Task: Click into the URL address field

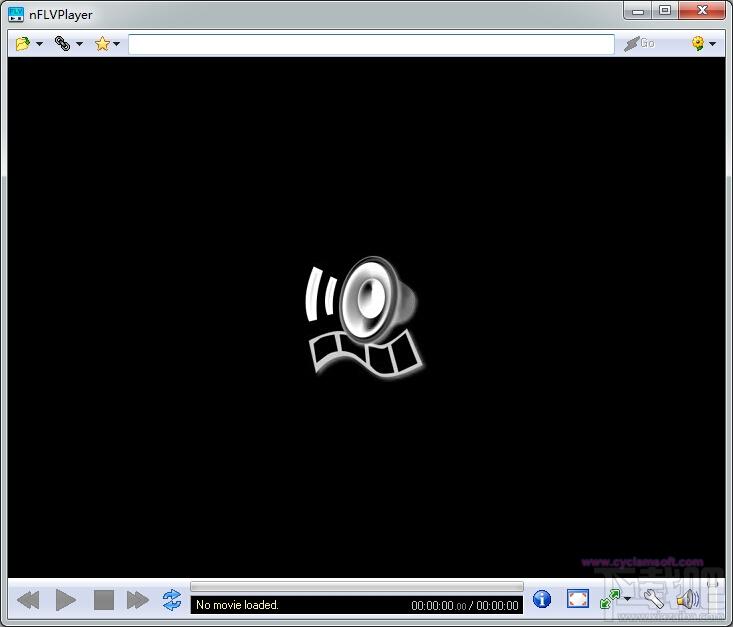Action: (371, 44)
